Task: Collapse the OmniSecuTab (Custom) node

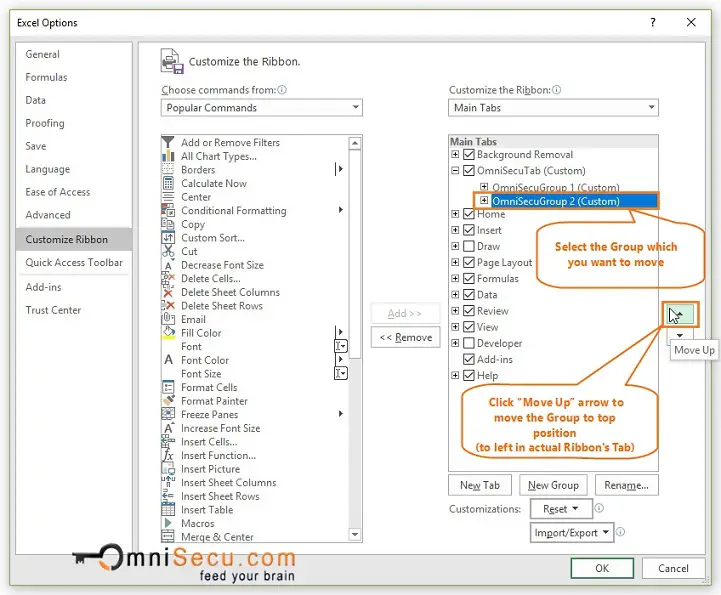Action: click(455, 171)
